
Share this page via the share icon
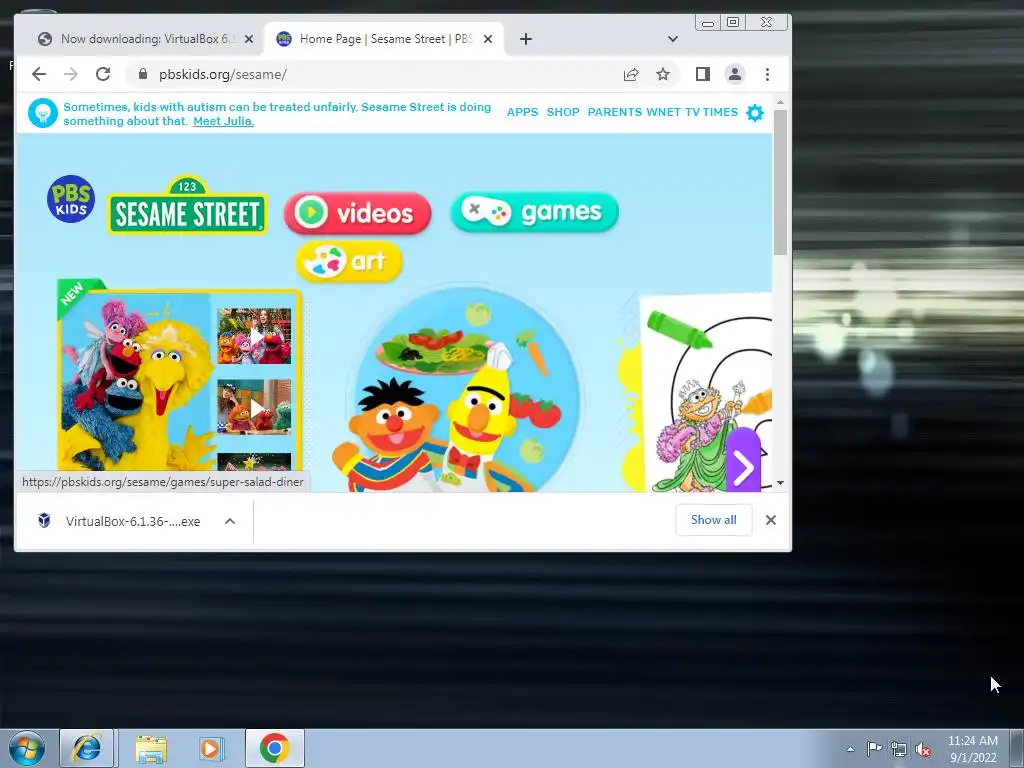coord(631,74)
